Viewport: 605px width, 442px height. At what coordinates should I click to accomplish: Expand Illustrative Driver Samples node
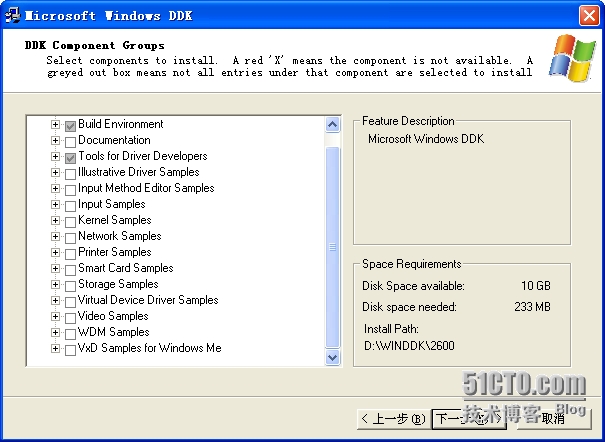pos(55,172)
